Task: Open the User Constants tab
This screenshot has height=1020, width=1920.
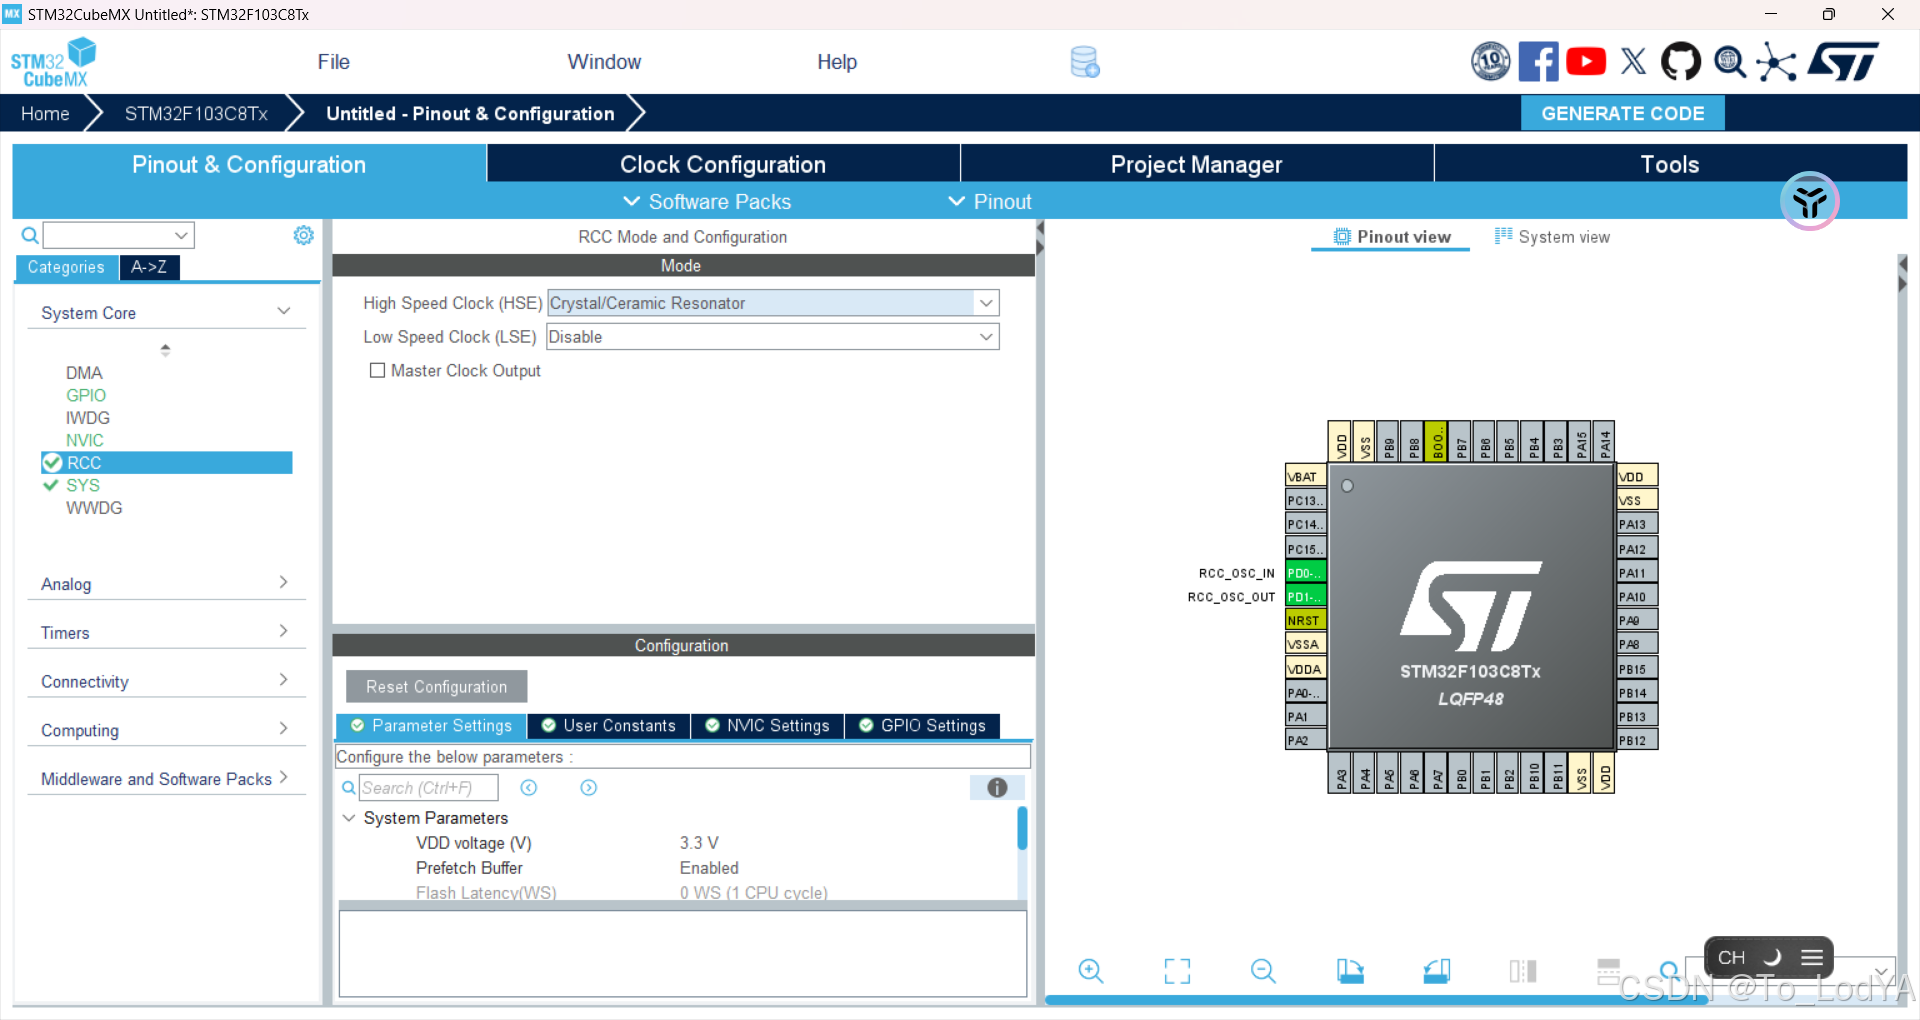Action: click(609, 726)
